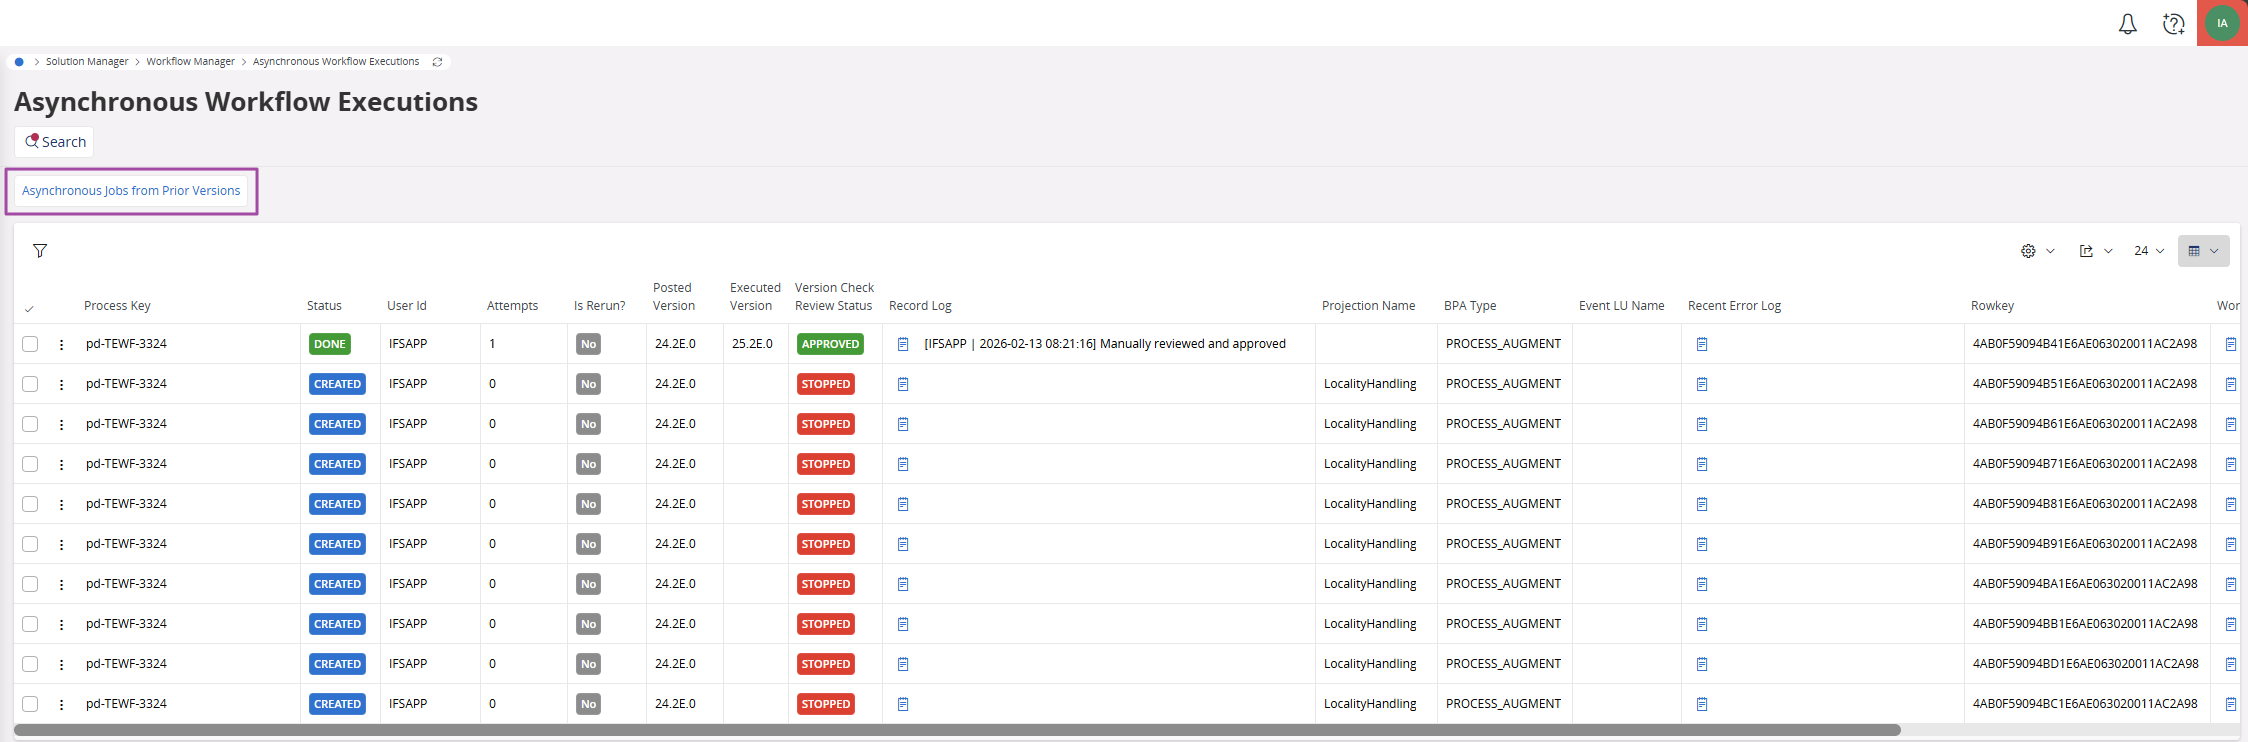The image size is (2248, 742).
Task: Click the horizontal scrollbar below the table
Action: [x=957, y=730]
